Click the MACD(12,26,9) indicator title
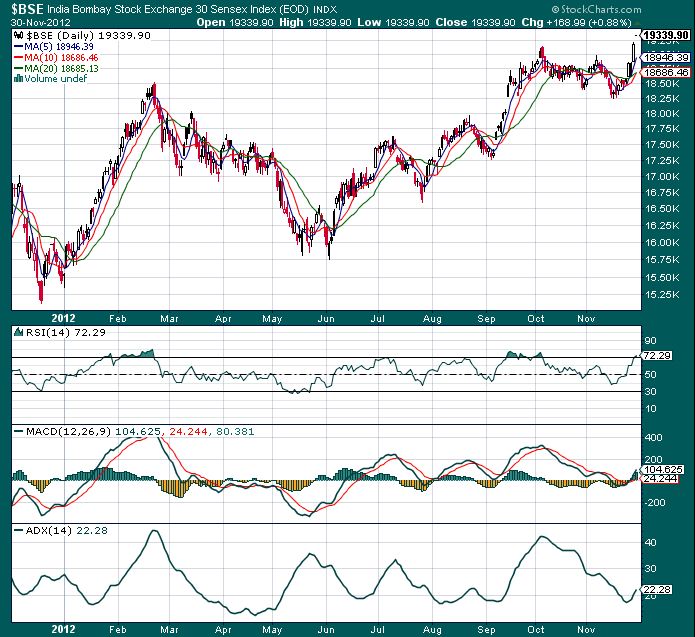This screenshot has width=695, height=637. tap(68, 431)
